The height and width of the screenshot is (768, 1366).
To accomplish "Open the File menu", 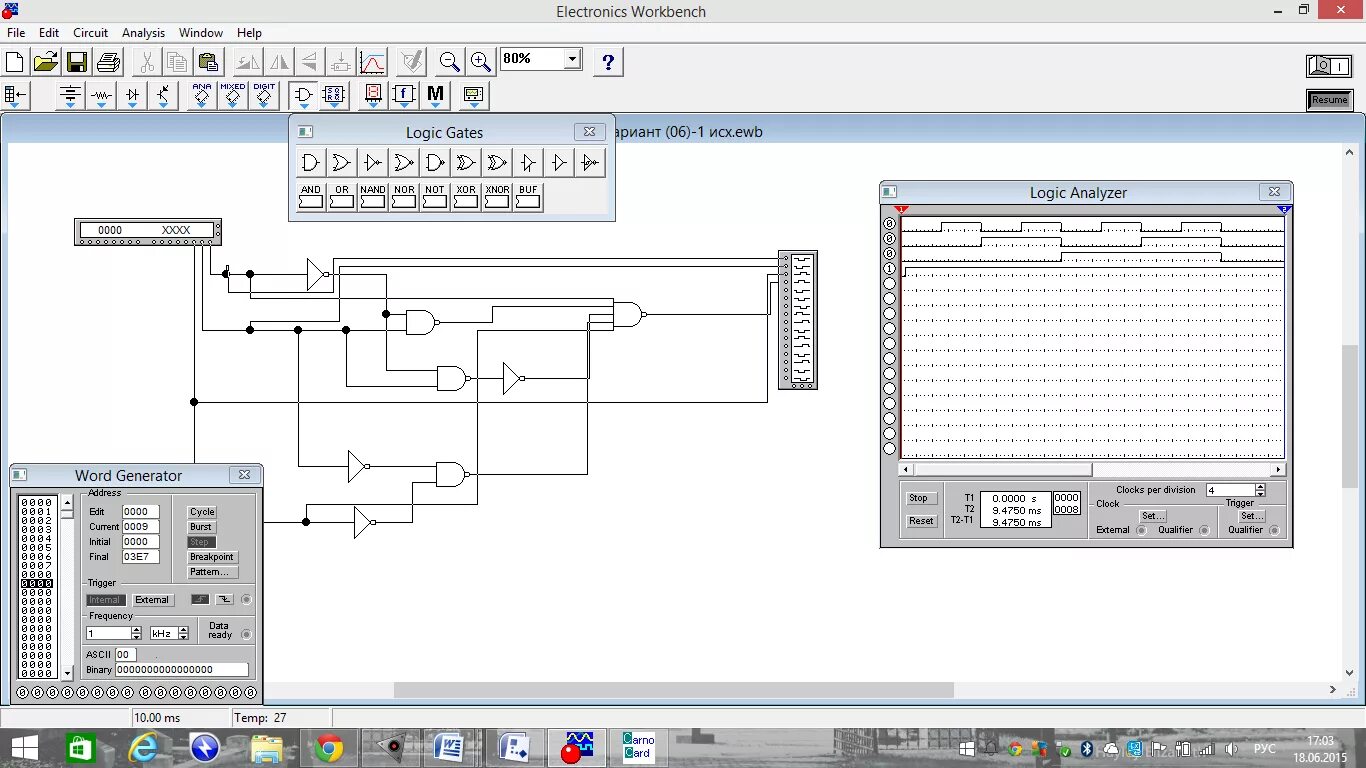I will [16, 33].
